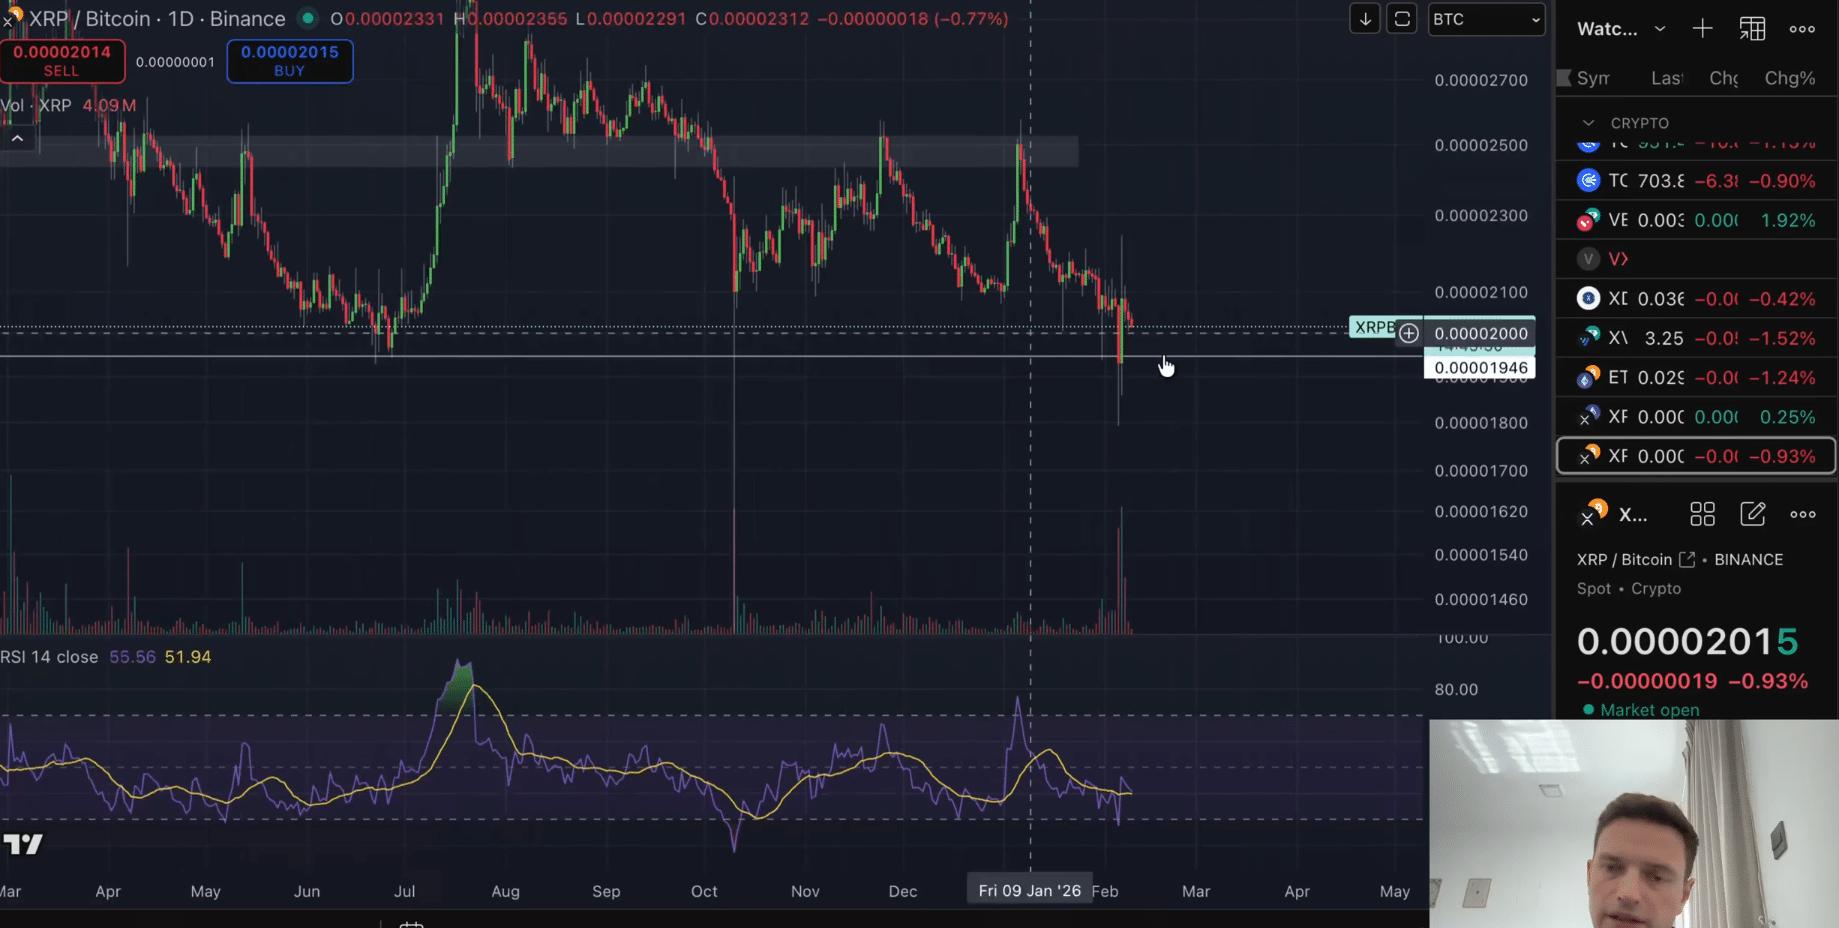Open watchlist options via three-dot icon

pyautogui.click(x=1802, y=28)
